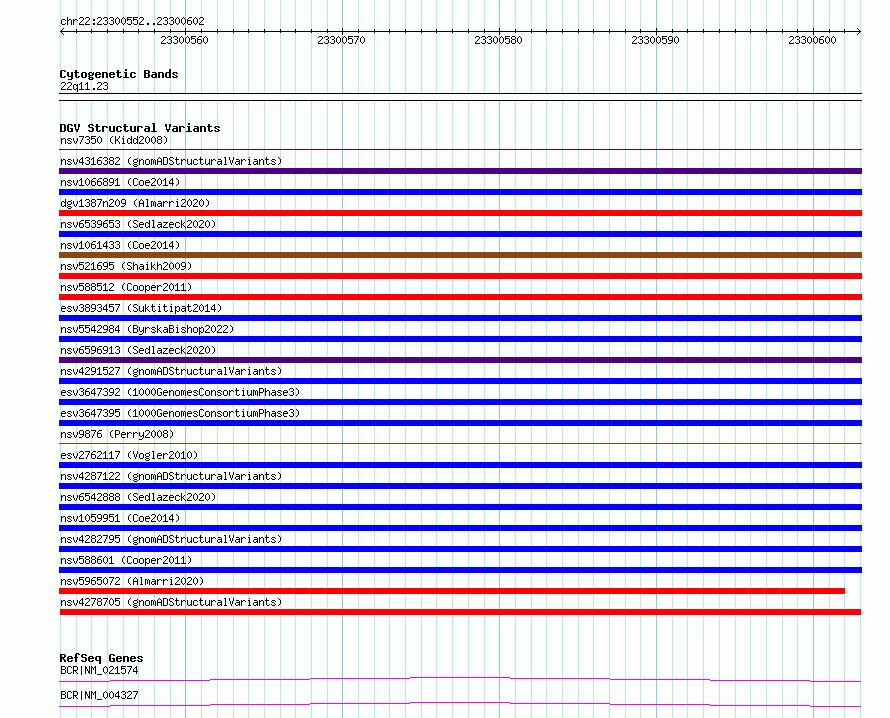Click the blue bar under esv2762117
The height and width of the screenshot is (718, 890).
(x=460, y=465)
